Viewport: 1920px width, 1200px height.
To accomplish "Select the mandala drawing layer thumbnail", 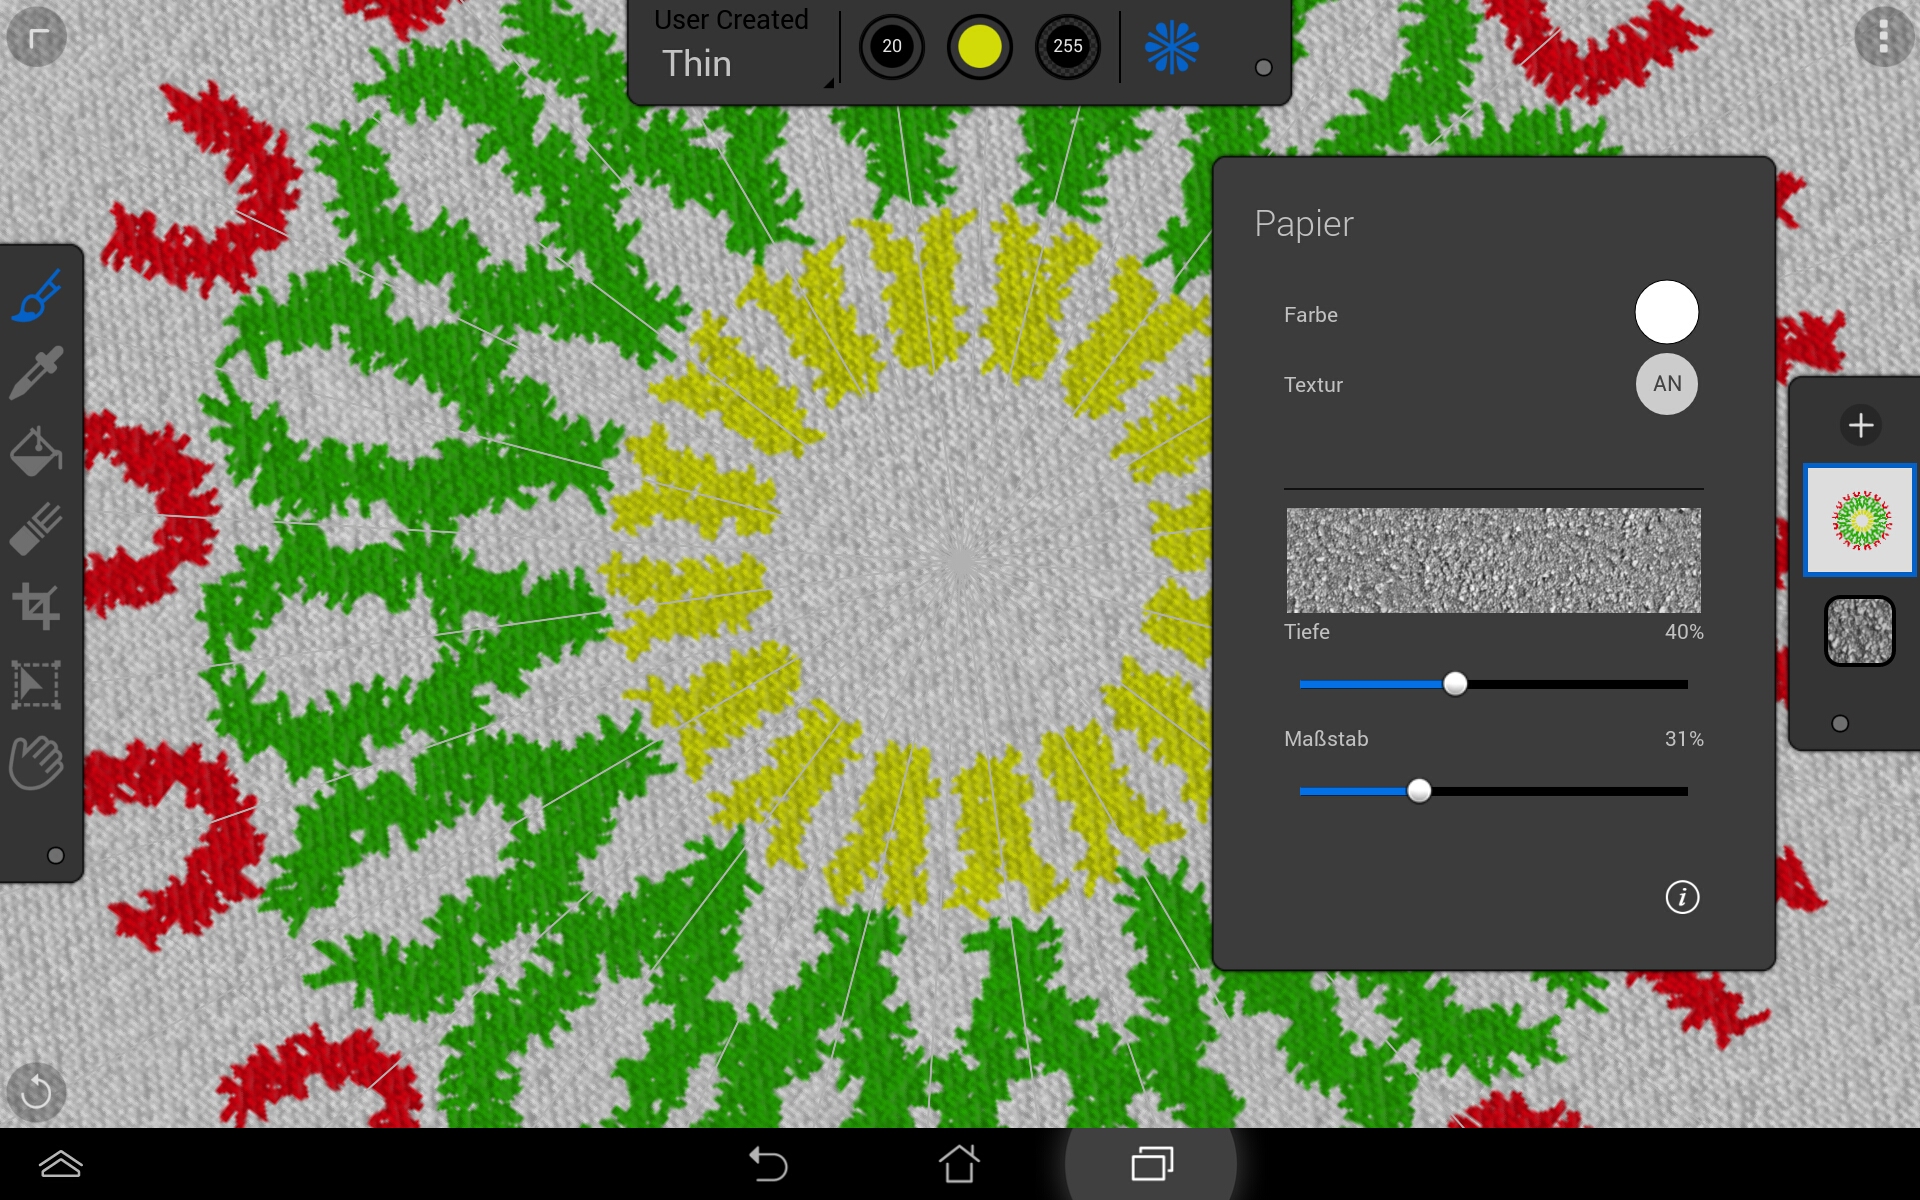I will 1859,520.
